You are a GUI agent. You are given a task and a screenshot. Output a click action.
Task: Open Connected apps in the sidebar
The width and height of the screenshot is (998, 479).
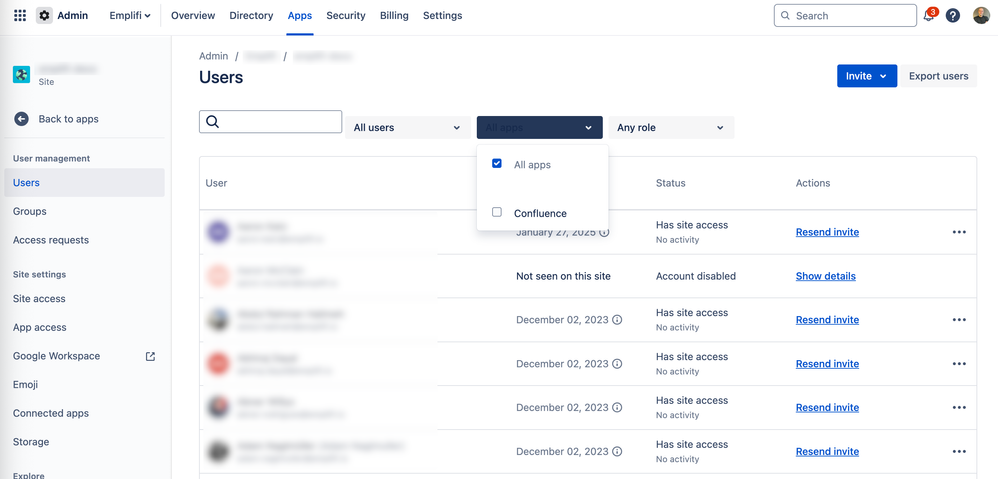84,413
